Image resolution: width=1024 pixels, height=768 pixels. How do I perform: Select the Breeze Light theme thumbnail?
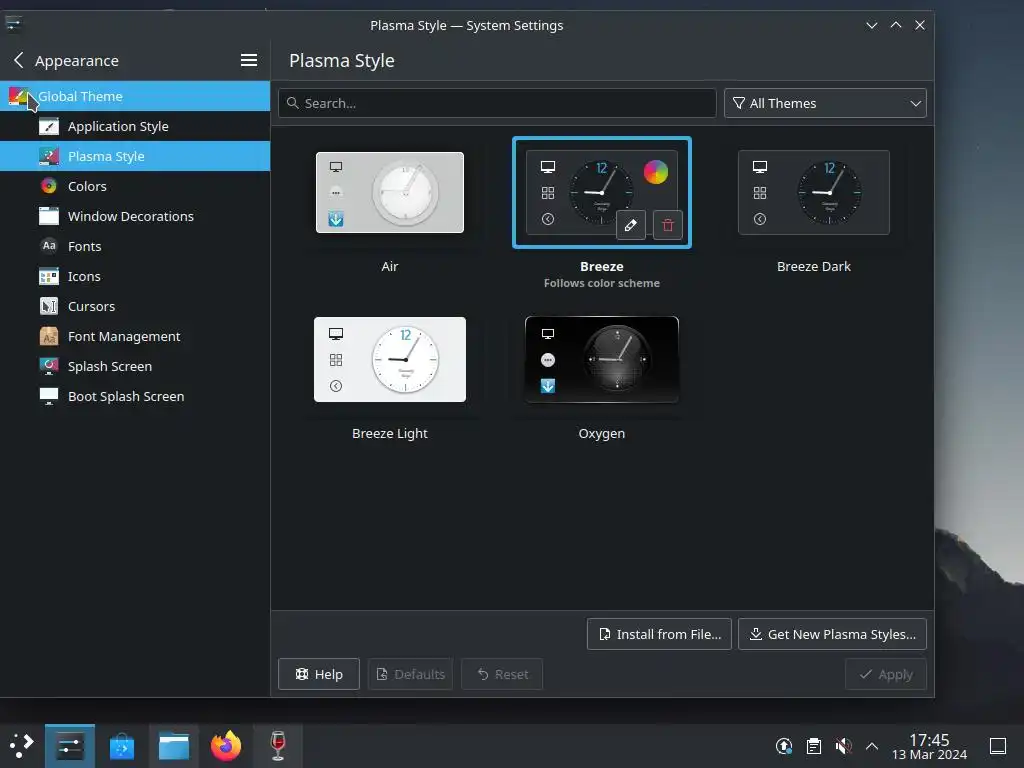pyautogui.click(x=390, y=360)
